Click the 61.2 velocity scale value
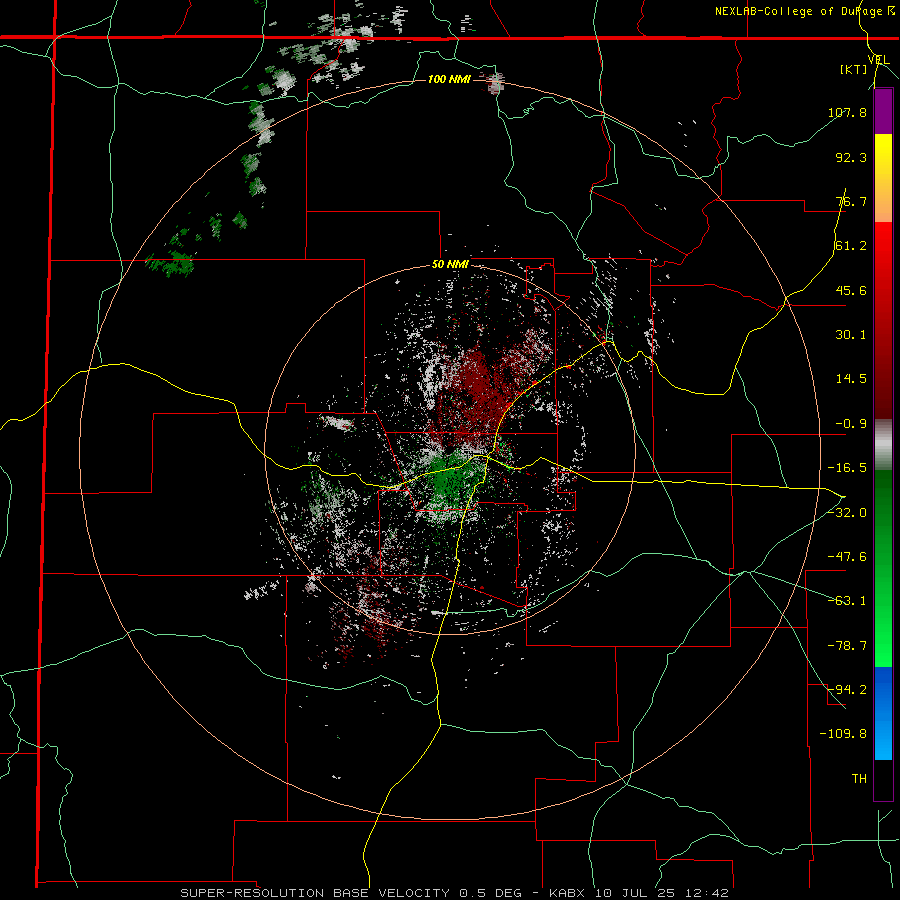The image size is (900, 900). point(851,246)
